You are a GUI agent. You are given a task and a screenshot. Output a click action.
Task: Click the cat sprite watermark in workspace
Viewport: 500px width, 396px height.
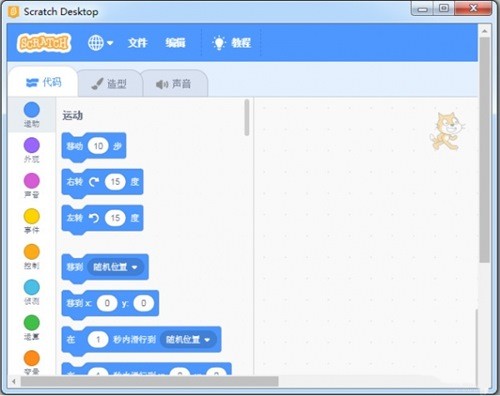(447, 131)
